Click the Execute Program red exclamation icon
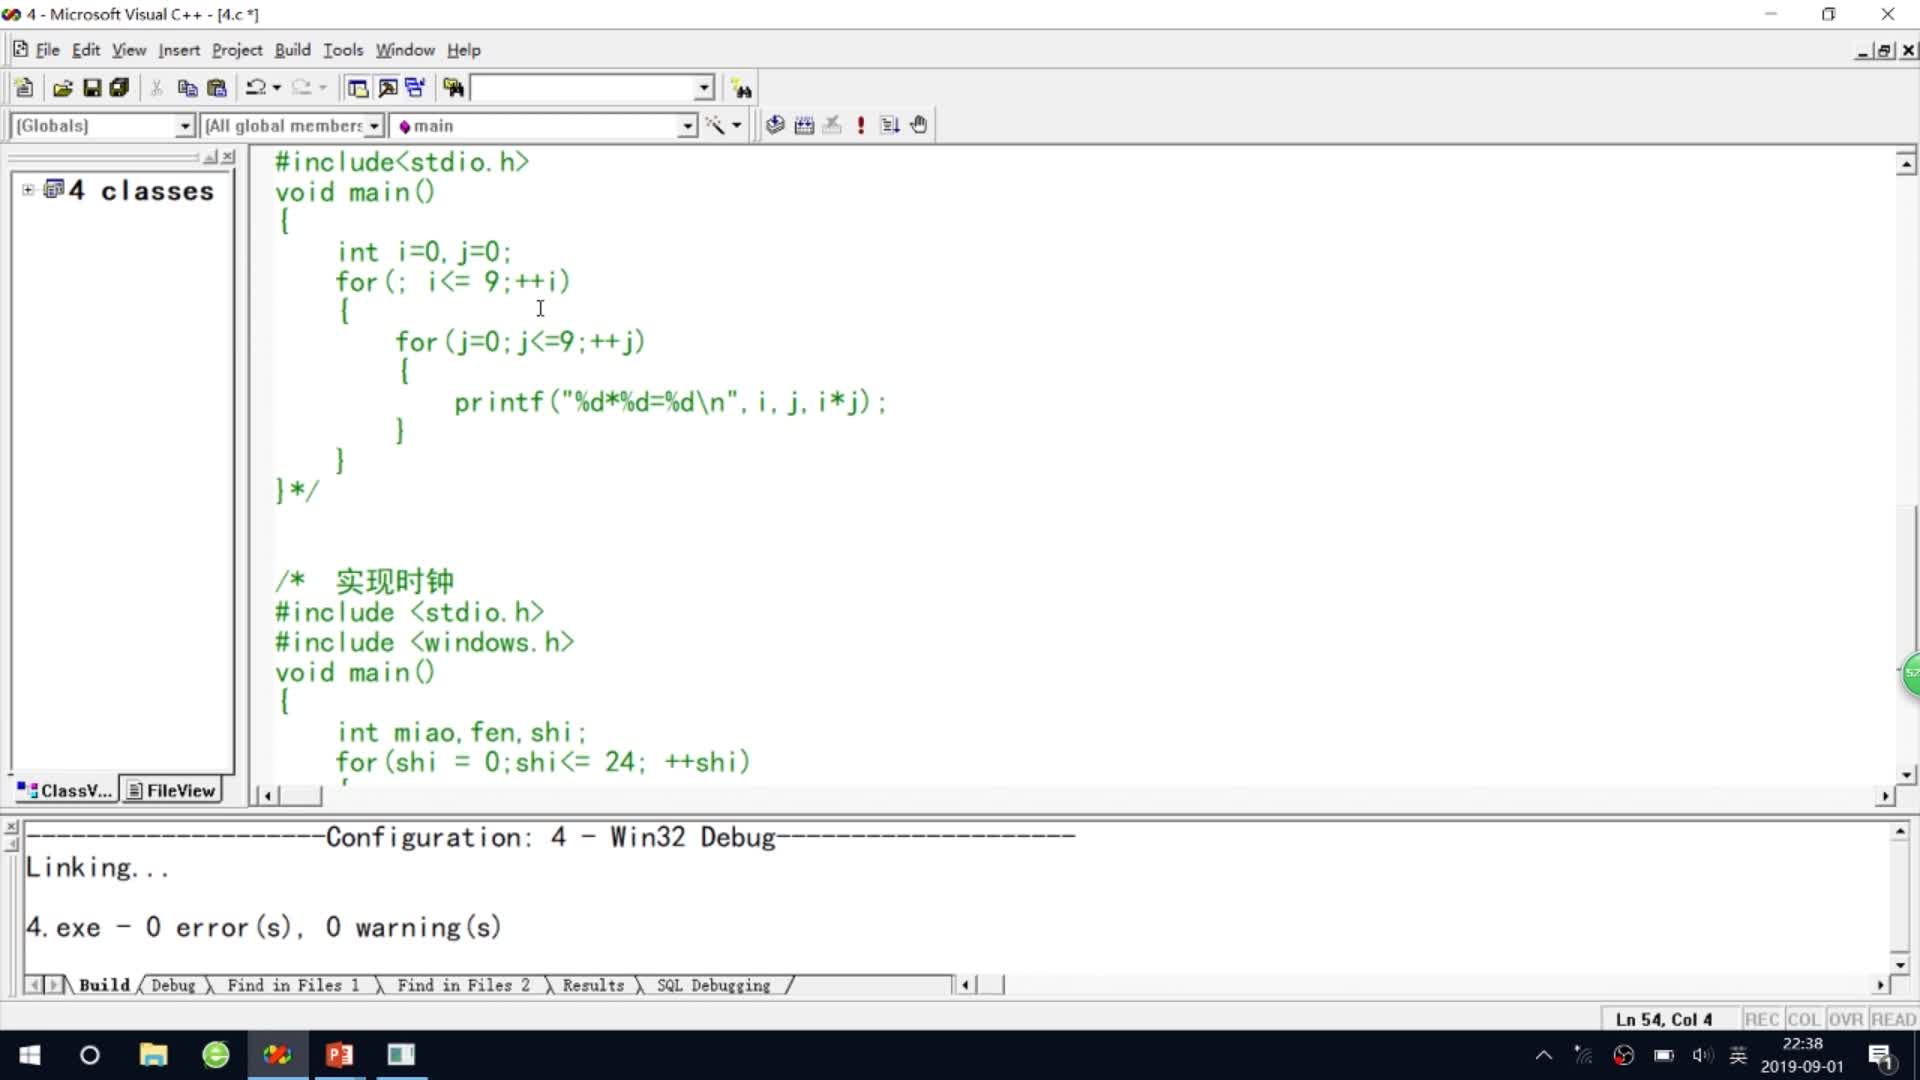1920x1080 pixels. pyautogui.click(x=861, y=125)
